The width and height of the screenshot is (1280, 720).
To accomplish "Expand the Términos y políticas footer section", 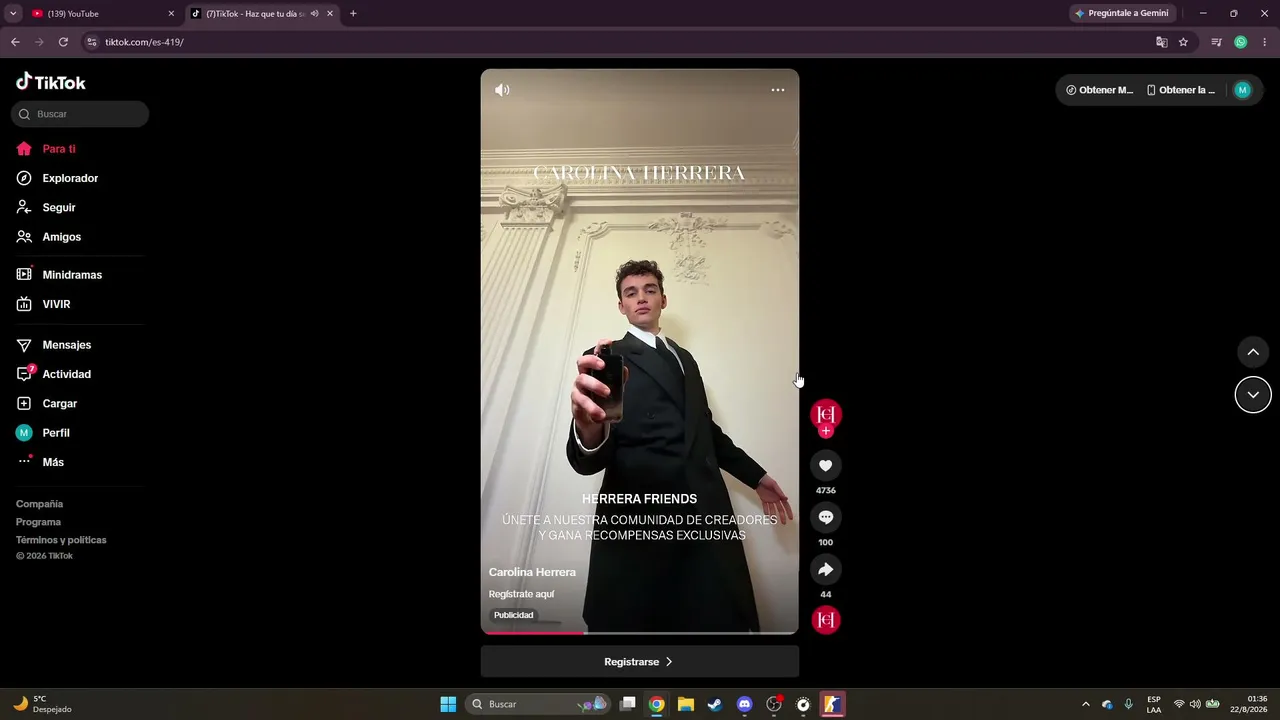I will pos(61,540).
